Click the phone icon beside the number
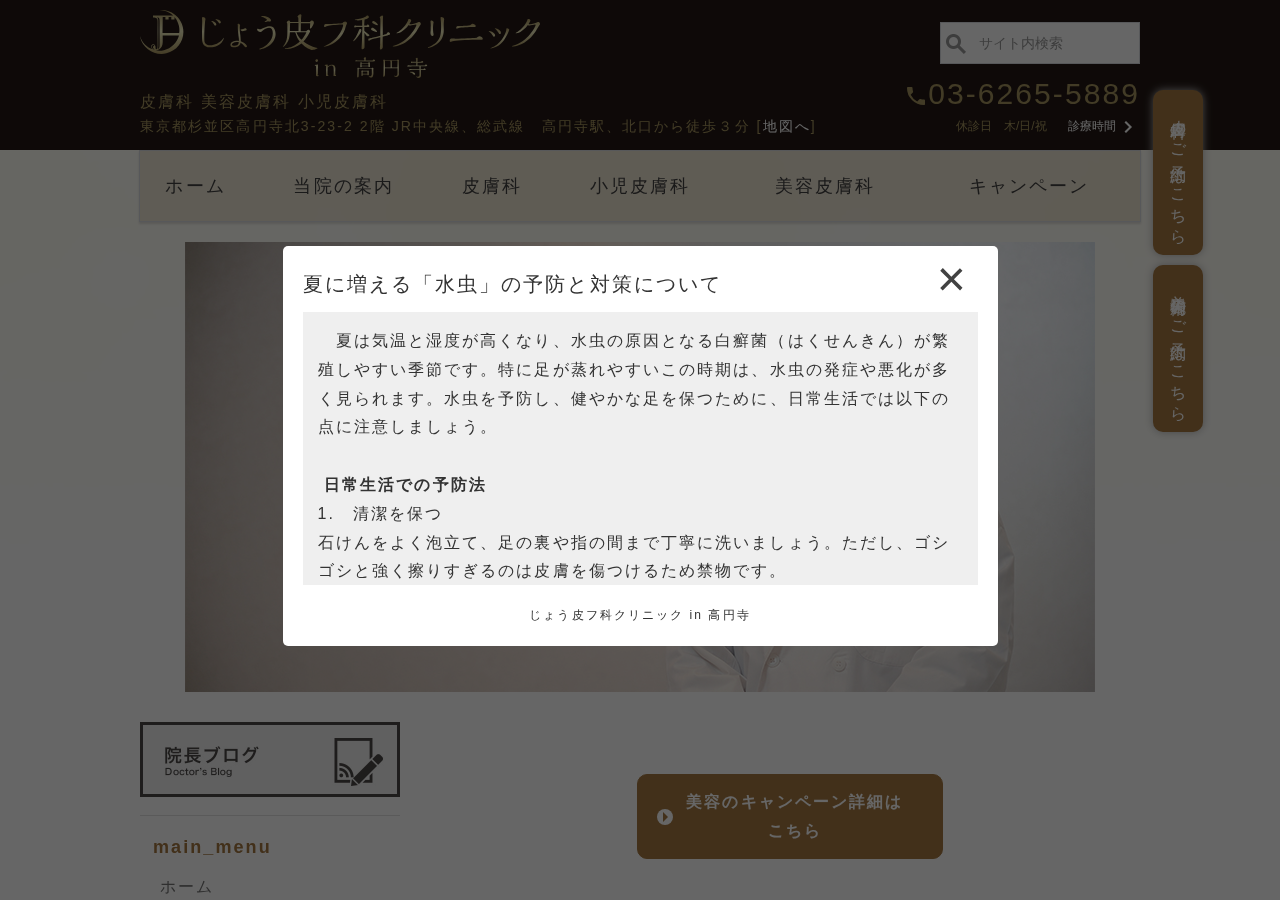1280x900 pixels. [x=916, y=95]
